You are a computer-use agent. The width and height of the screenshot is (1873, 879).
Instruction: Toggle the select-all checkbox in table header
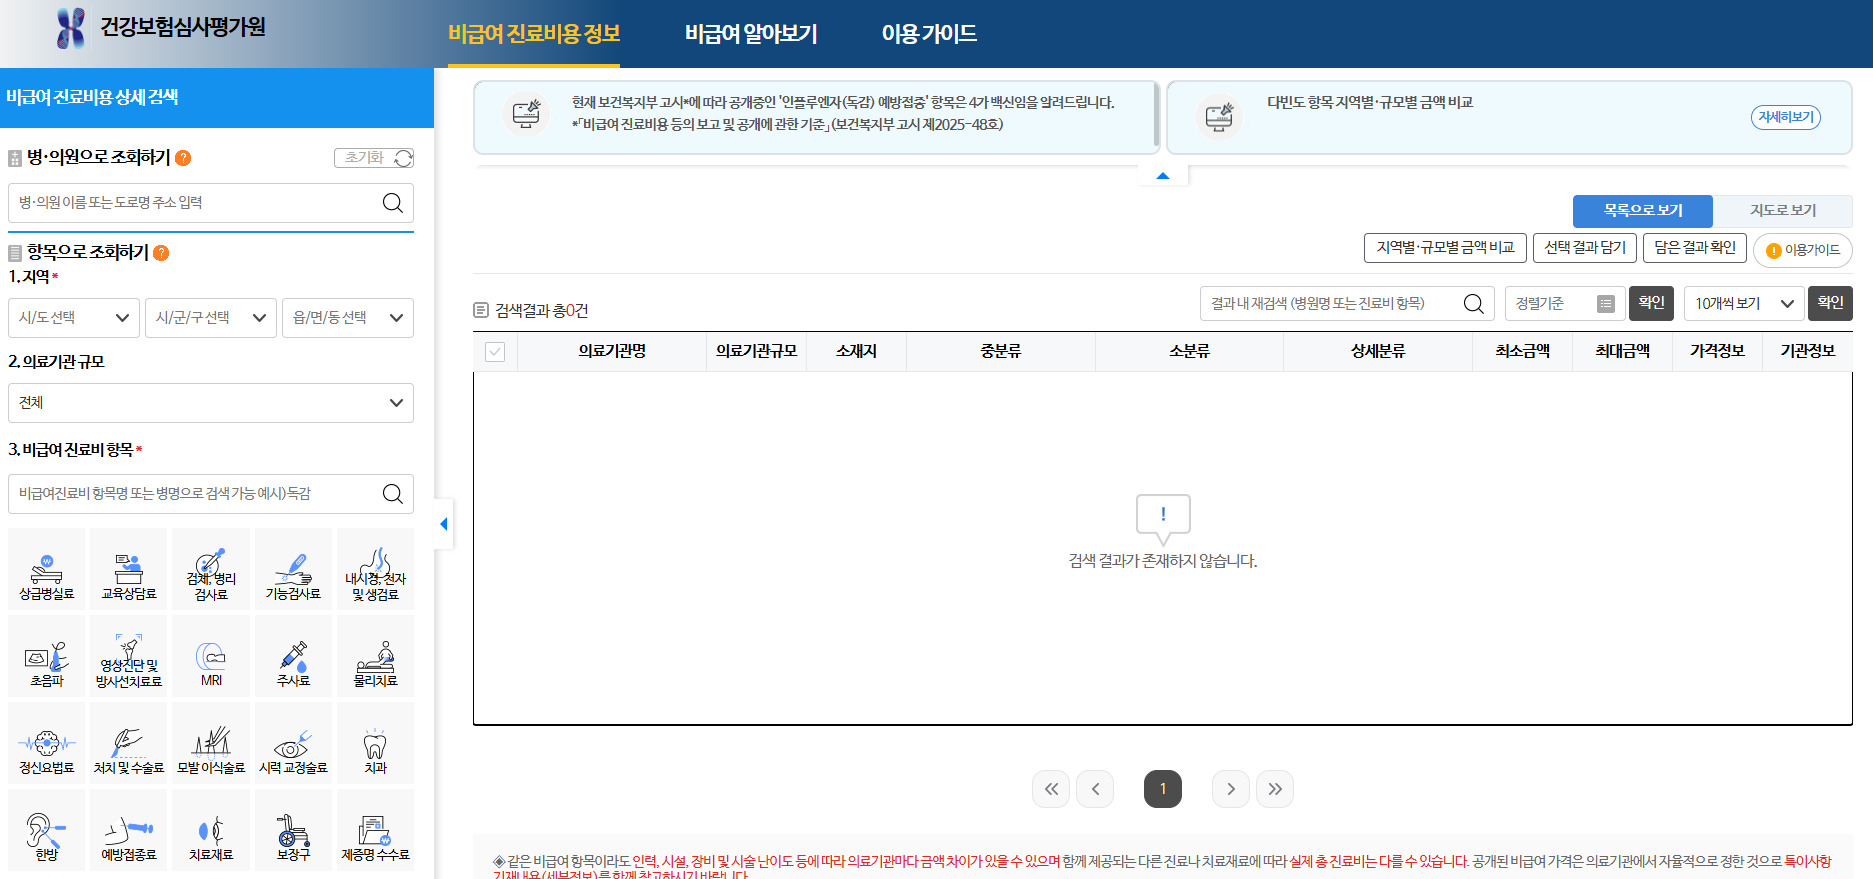495,351
